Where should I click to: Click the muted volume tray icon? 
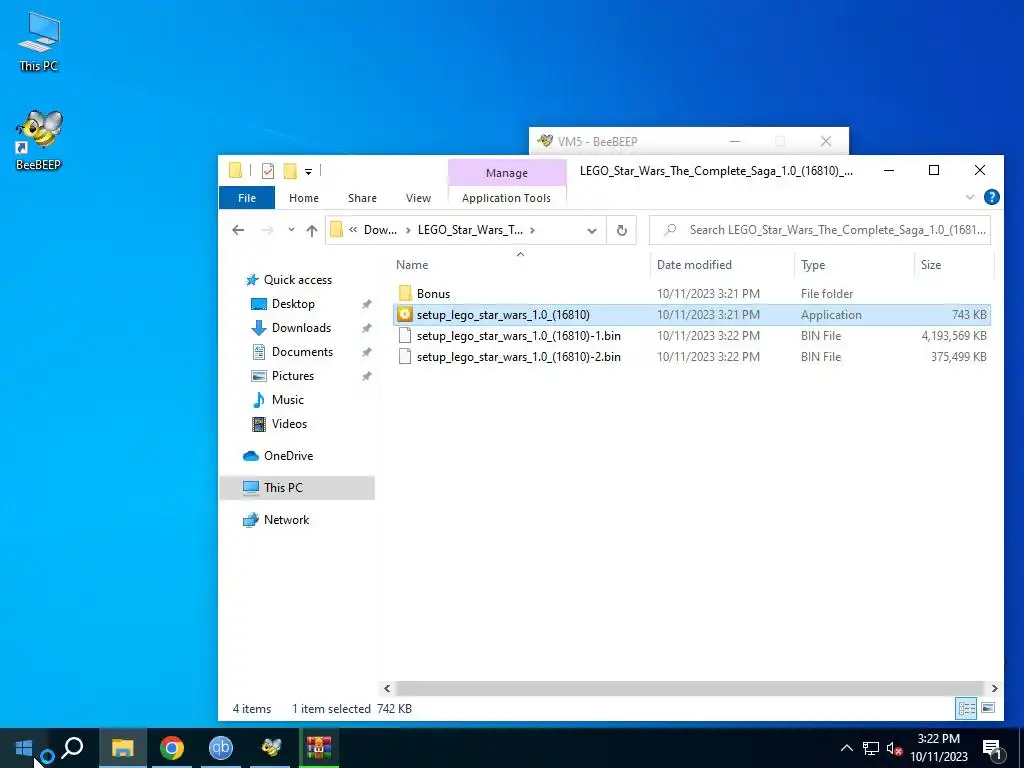894,748
